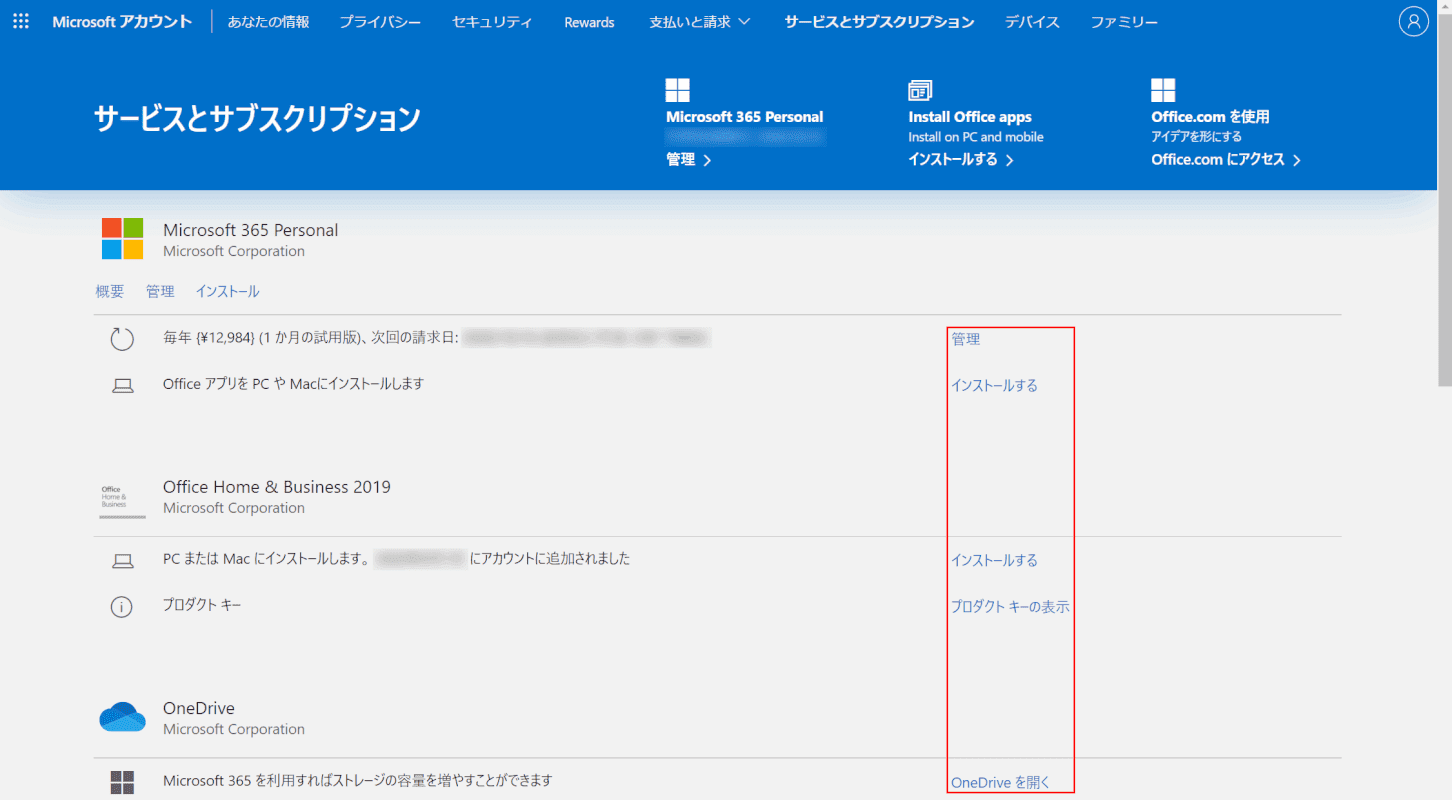
Task: Click the OneDrive section title
Action: pos(199,708)
